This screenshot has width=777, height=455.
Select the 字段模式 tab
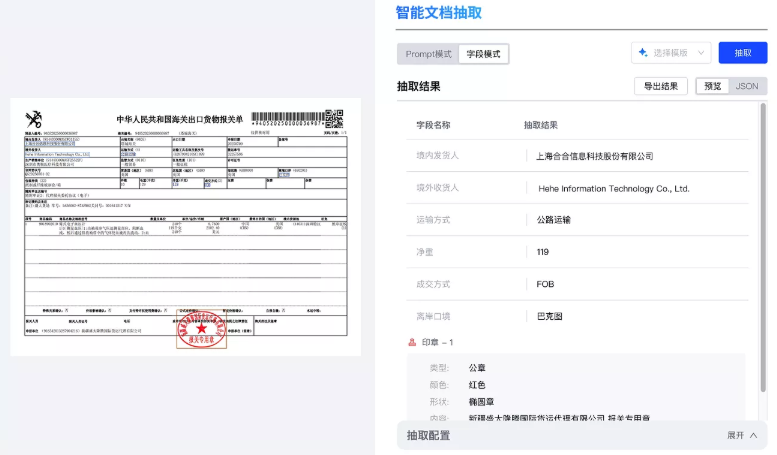(x=483, y=54)
